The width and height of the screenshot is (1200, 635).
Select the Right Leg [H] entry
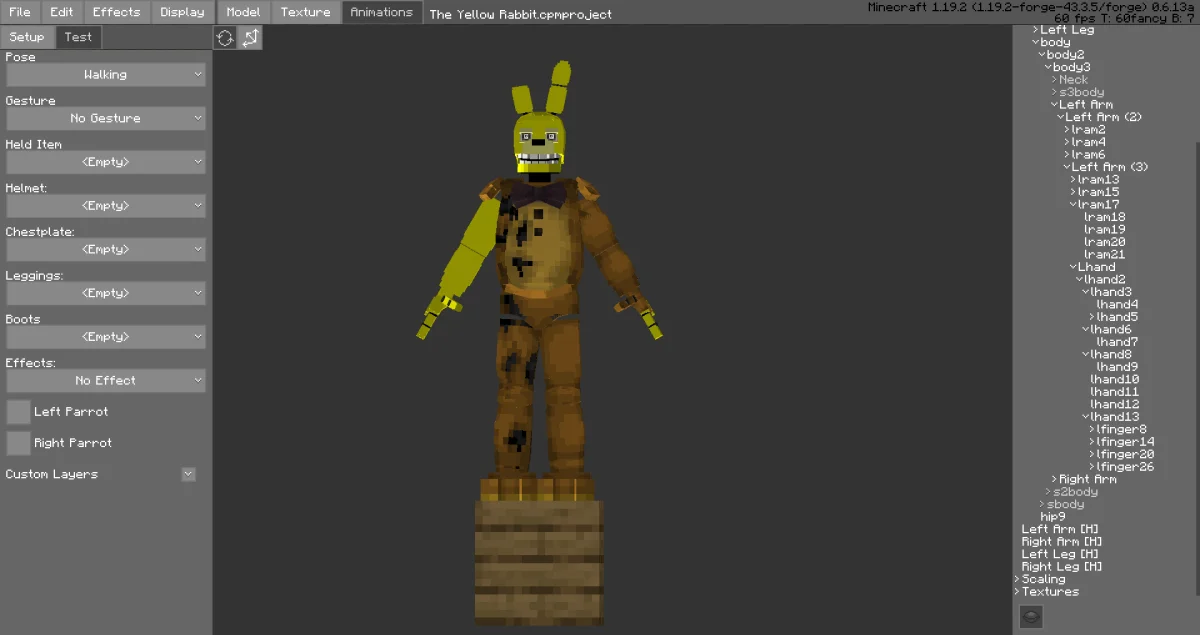pos(1062,567)
